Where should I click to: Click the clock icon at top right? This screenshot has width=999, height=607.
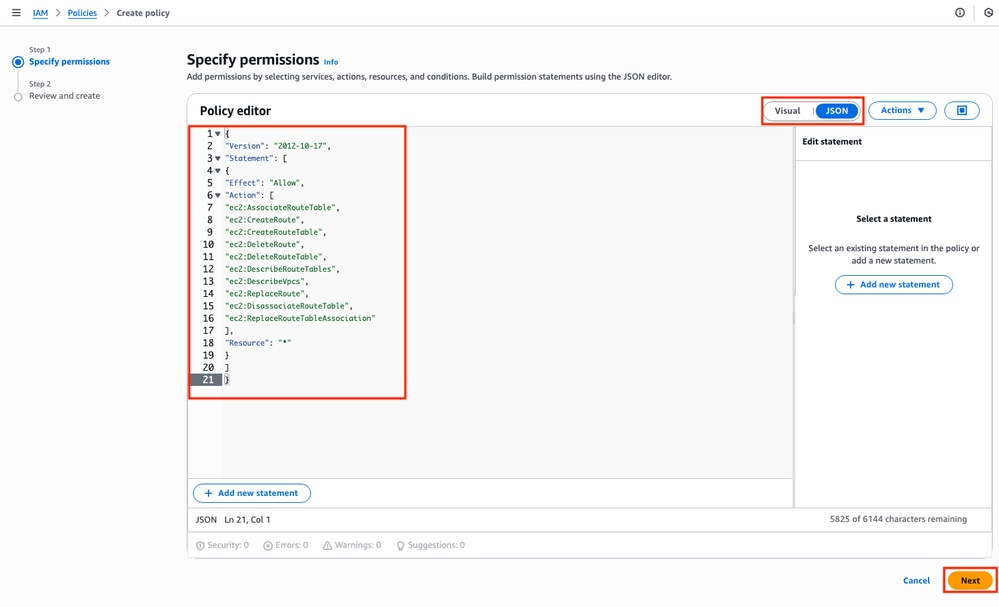click(988, 13)
